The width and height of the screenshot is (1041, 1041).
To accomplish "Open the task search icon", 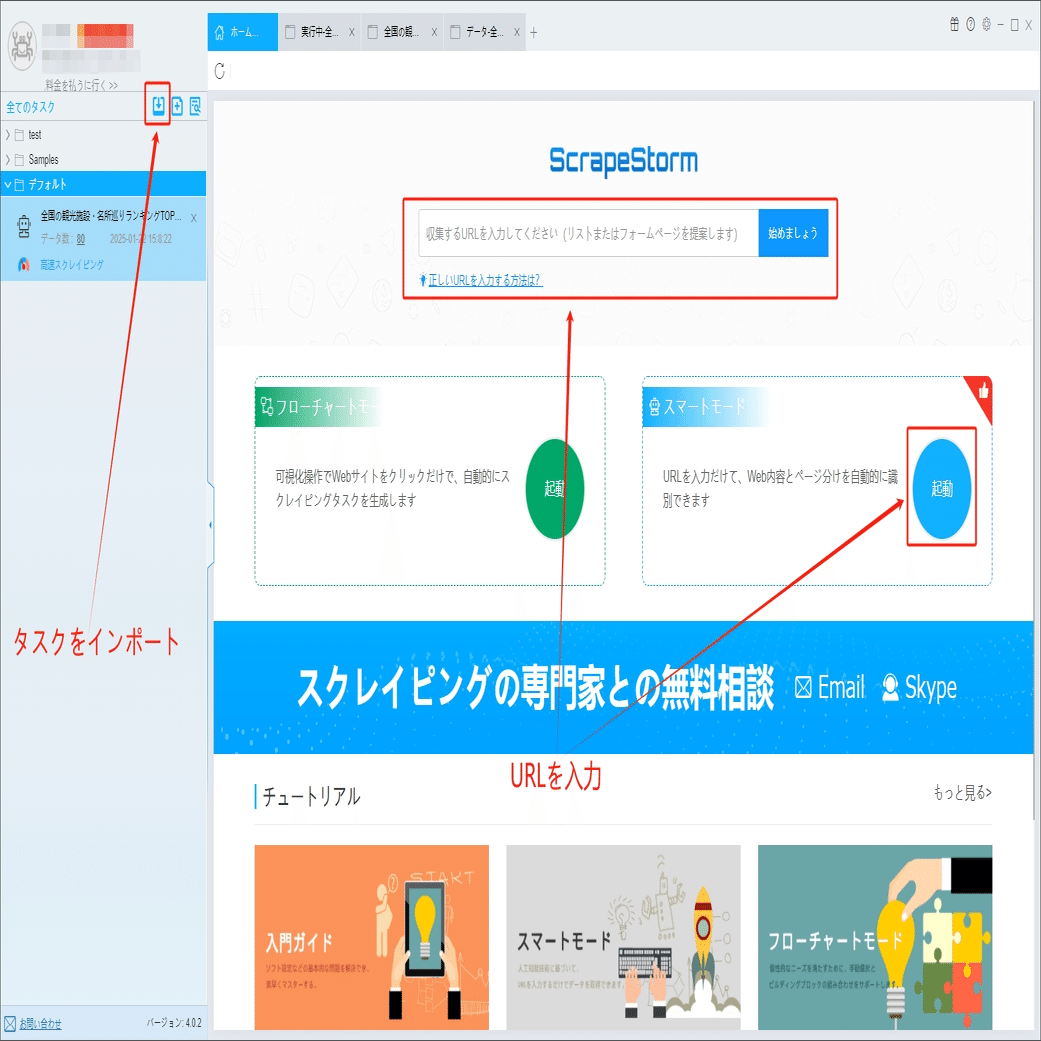I will (195, 106).
